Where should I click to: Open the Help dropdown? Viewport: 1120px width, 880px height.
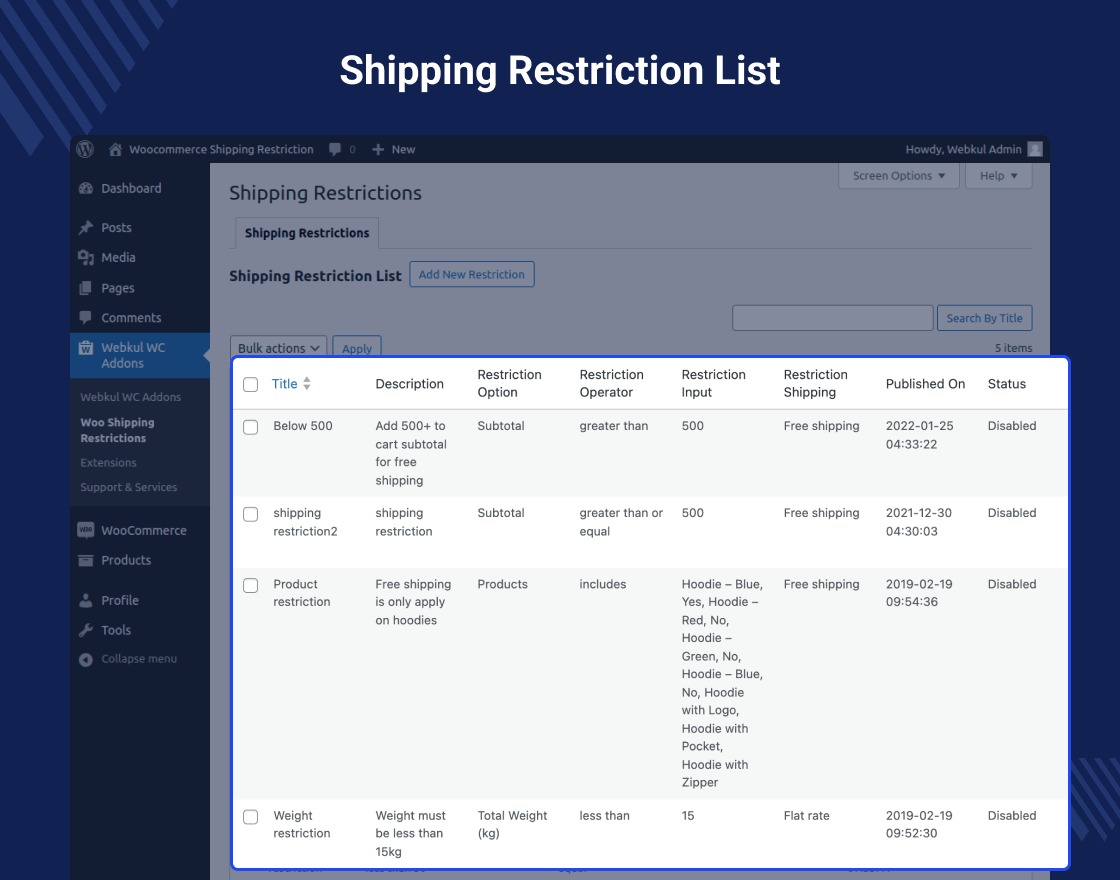[x=997, y=175]
